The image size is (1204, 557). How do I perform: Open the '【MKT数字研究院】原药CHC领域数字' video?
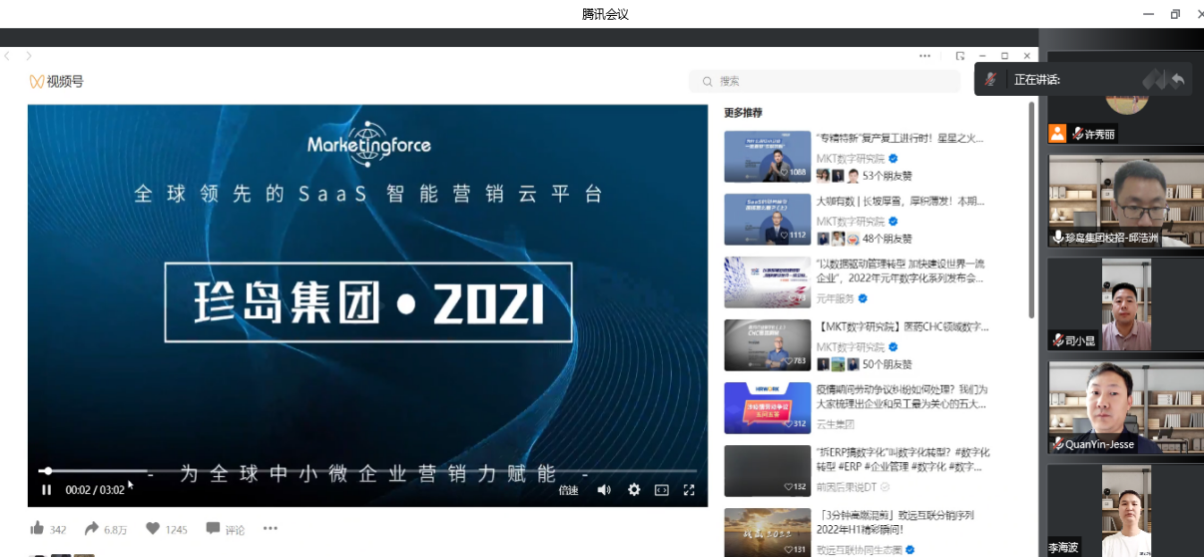click(902, 326)
